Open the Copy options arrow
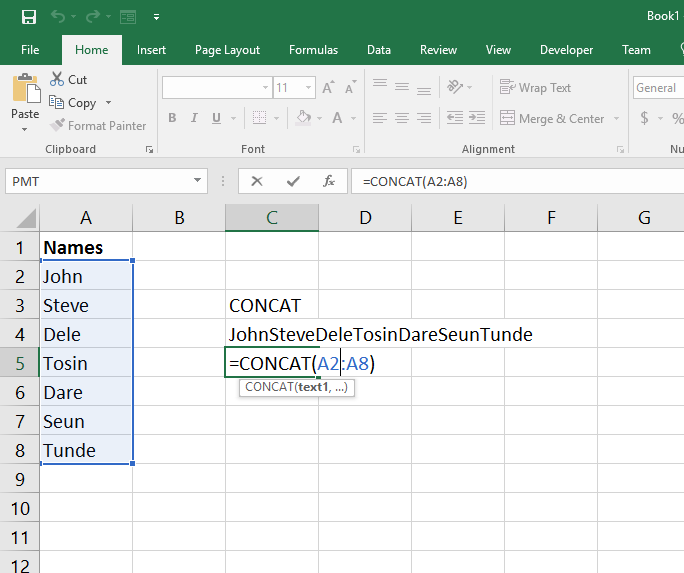 click(108, 103)
